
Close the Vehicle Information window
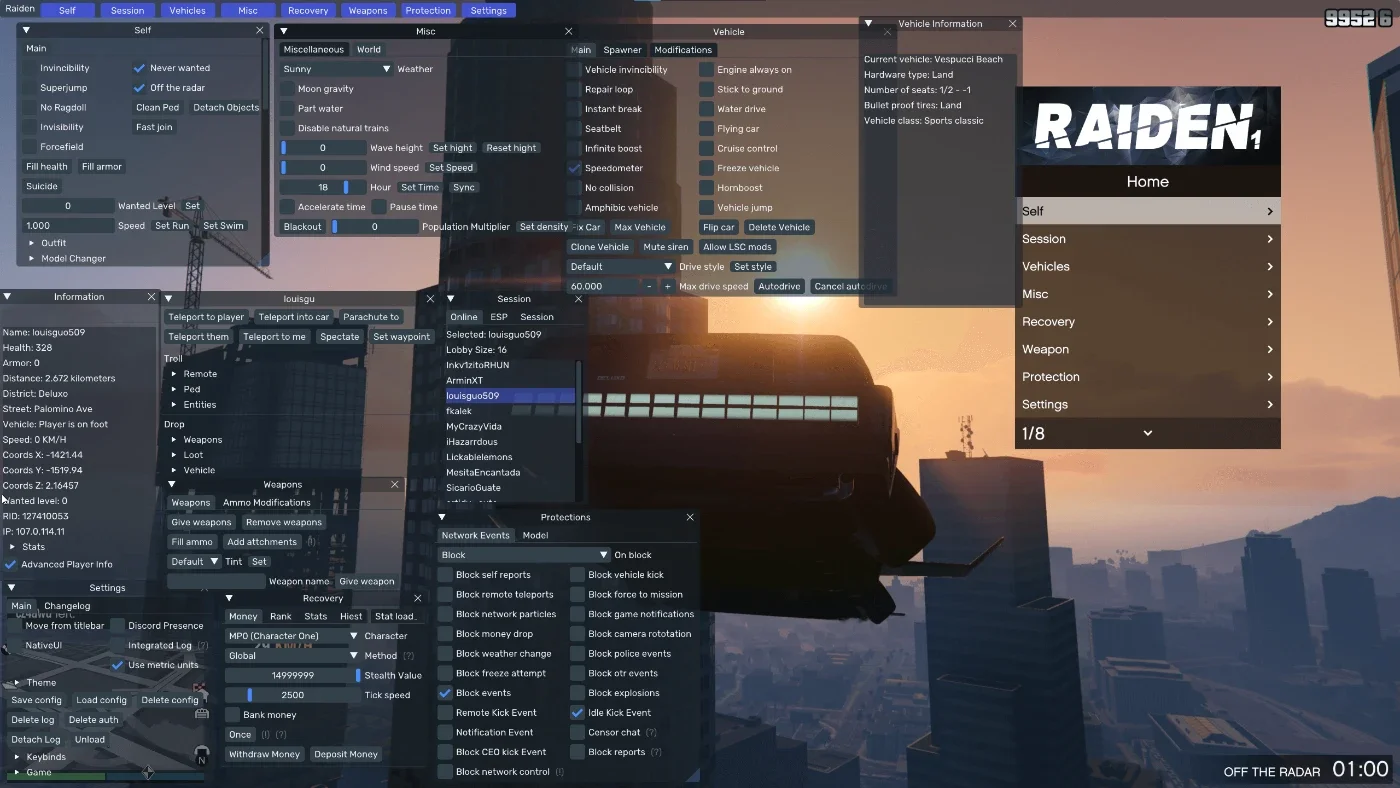pyautogui.click(x=1012, y=23)
